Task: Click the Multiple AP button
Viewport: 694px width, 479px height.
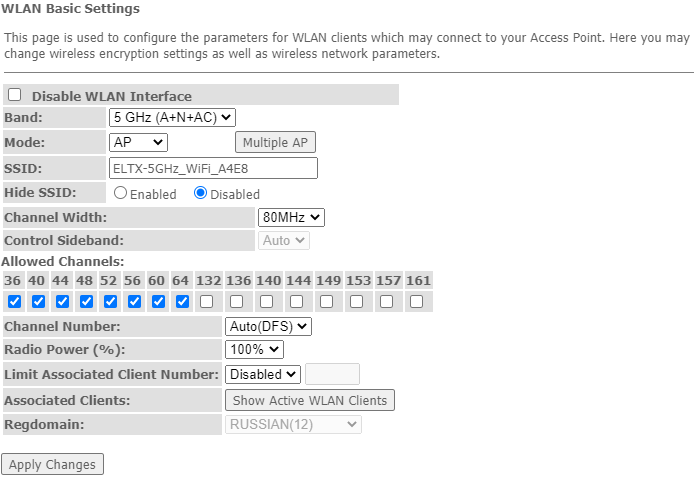Action: tap(275, 143)
